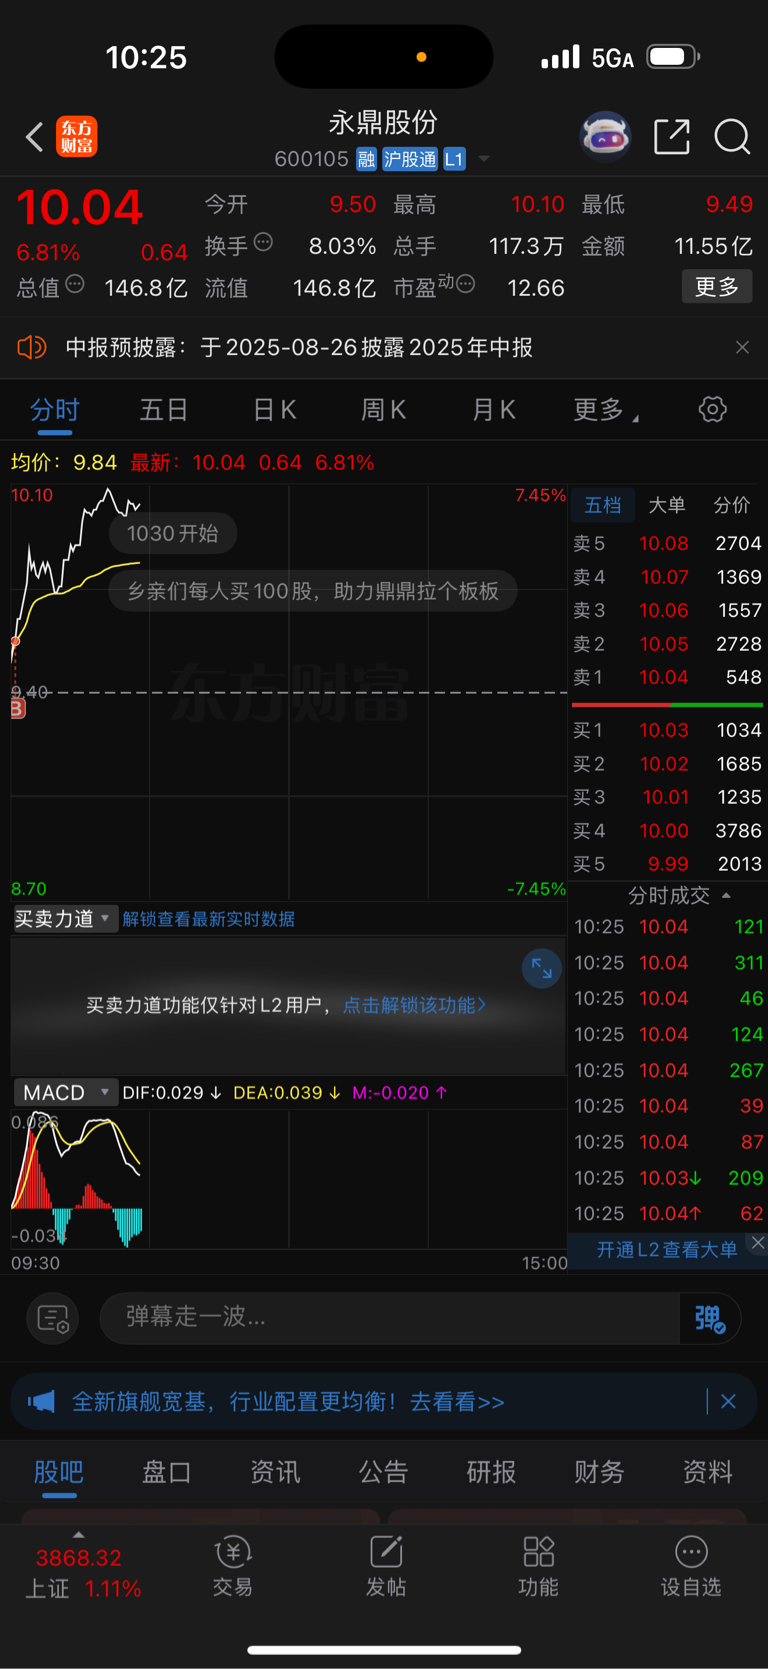Focus the 弹幕走一波 input field
Viewport: 768px width, 1669px height.
tap(390, 1317)
